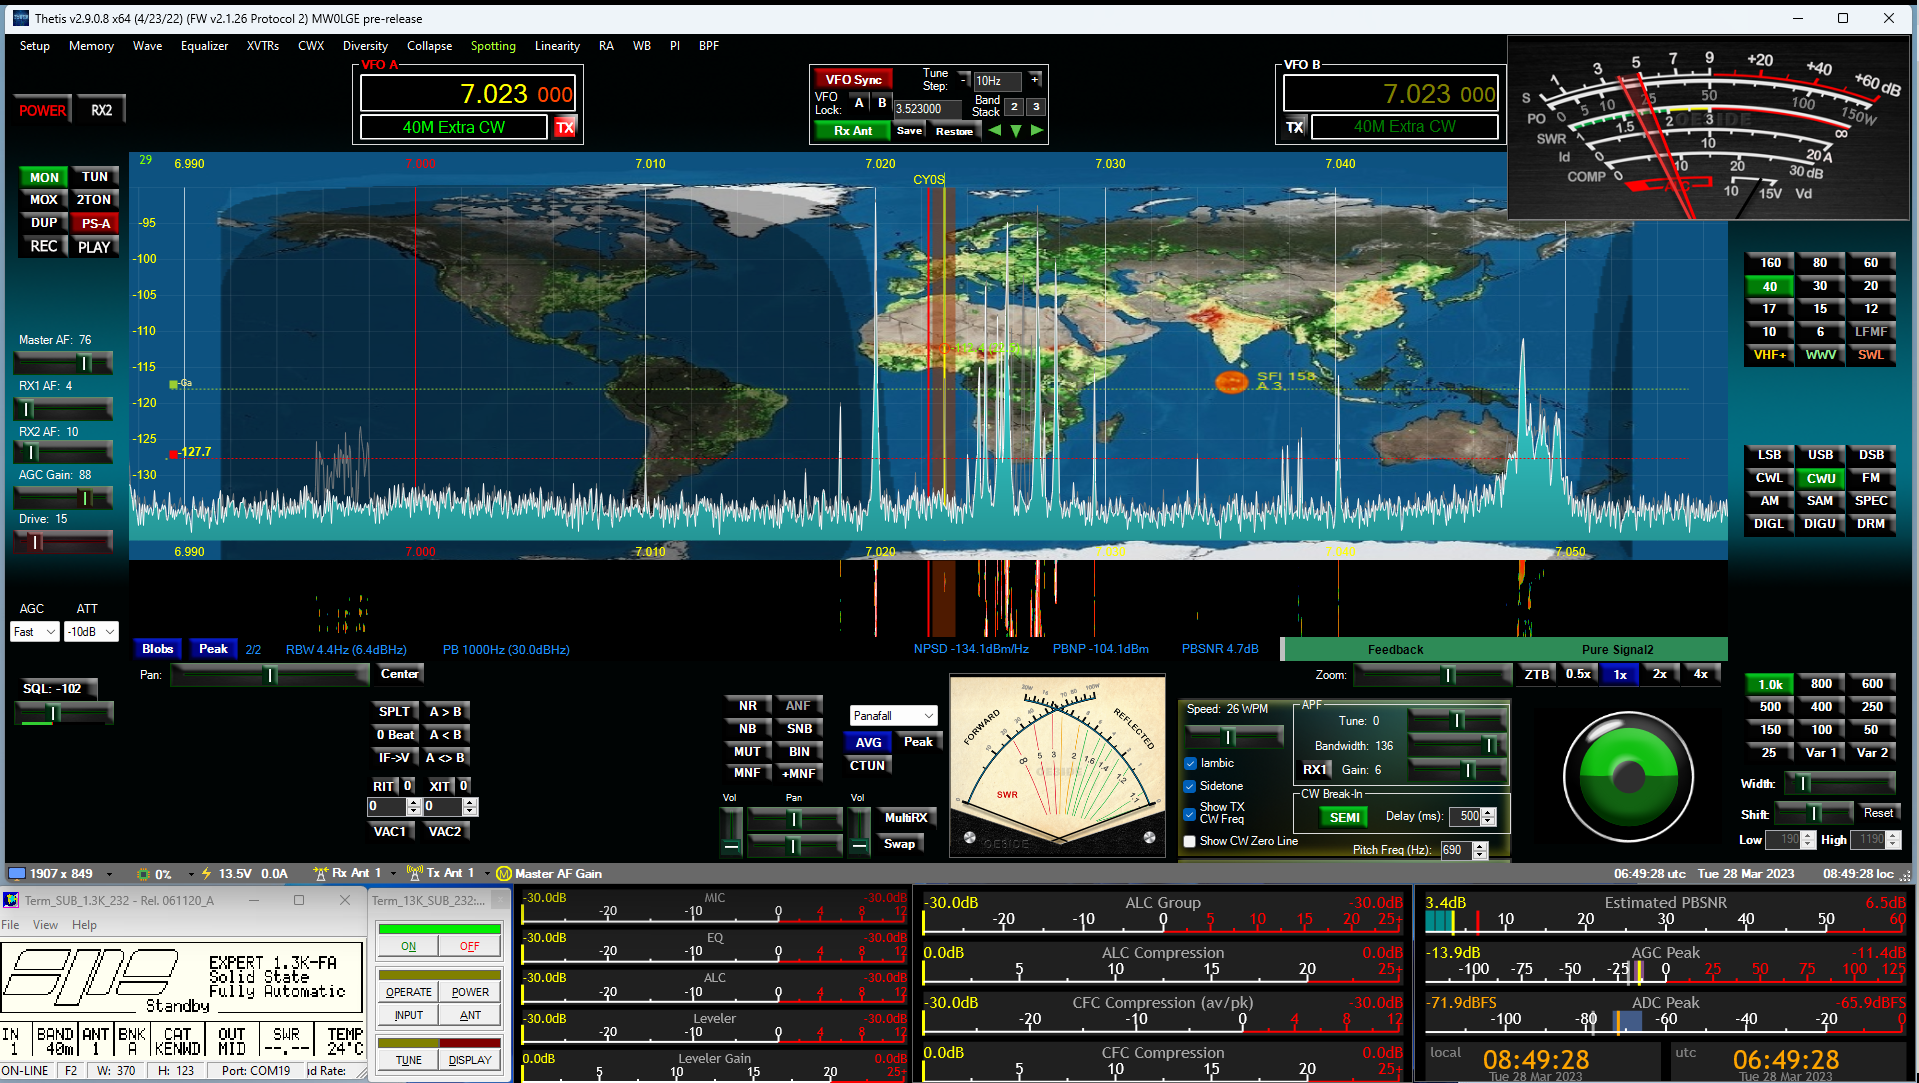Toggle the VFO Sync button

[853, 80]
